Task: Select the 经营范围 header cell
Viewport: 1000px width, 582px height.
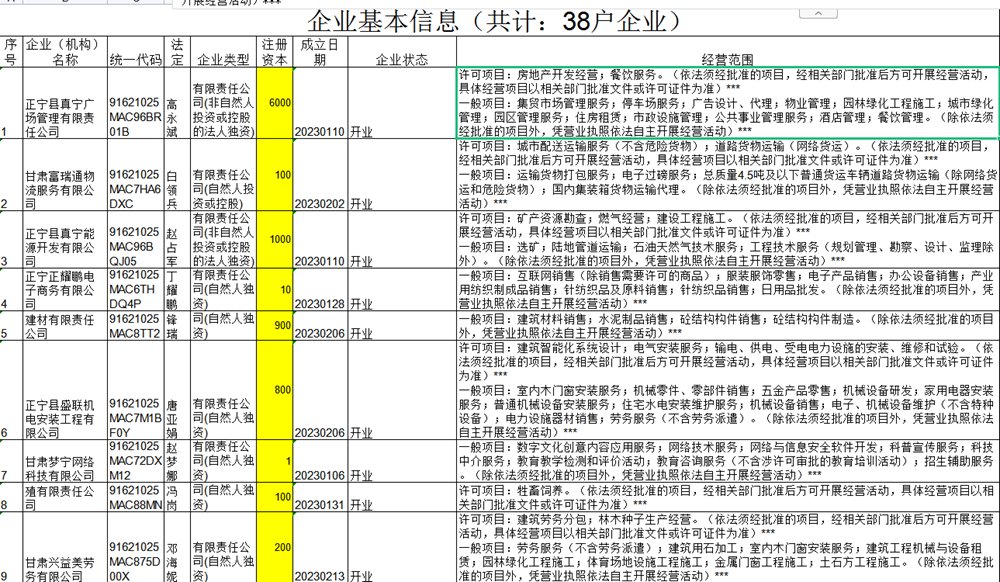Action: click(727, 60)
